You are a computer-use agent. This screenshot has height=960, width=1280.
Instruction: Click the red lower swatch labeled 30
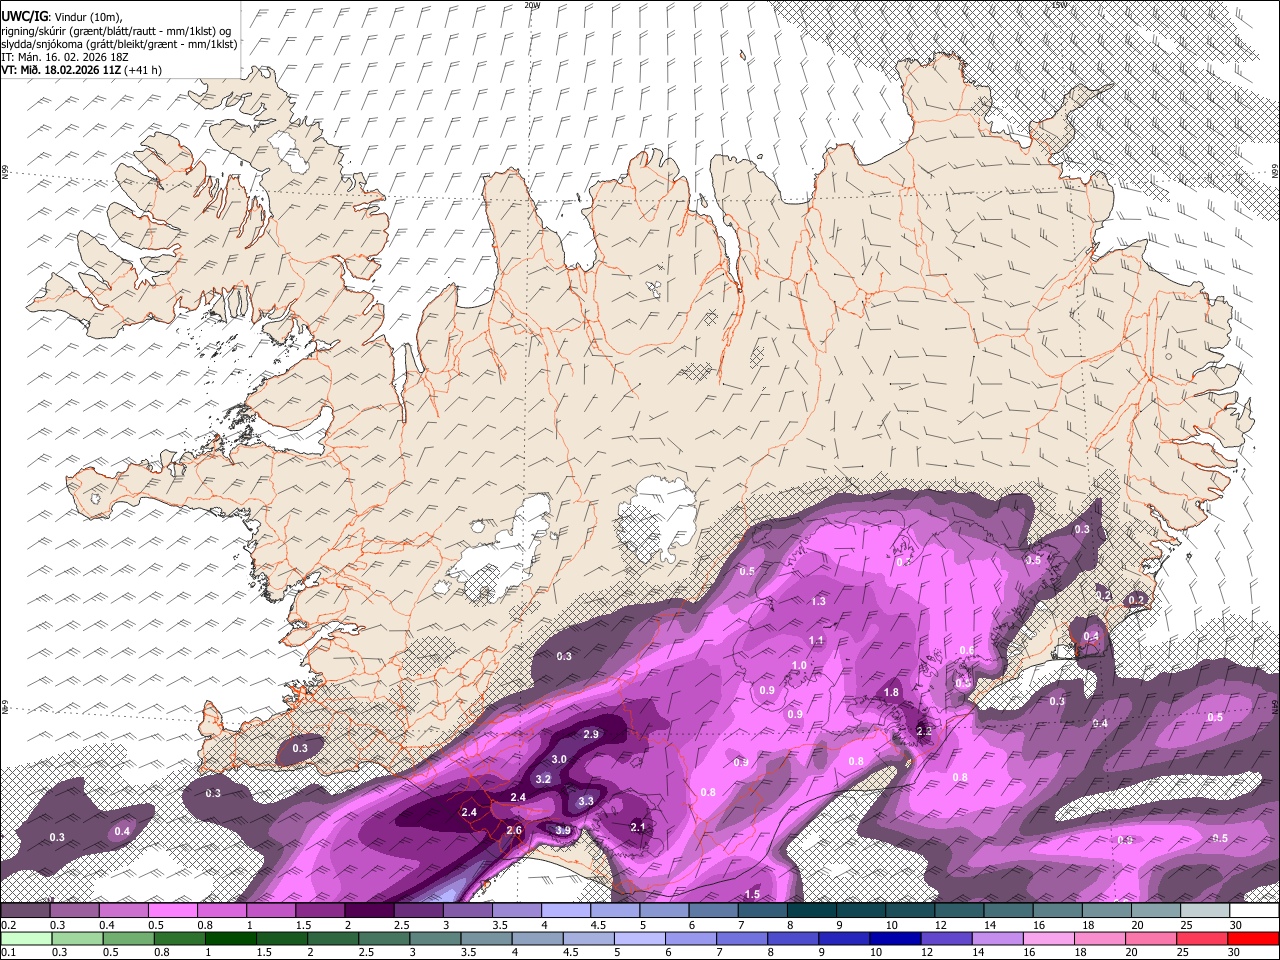point(1252,939)
